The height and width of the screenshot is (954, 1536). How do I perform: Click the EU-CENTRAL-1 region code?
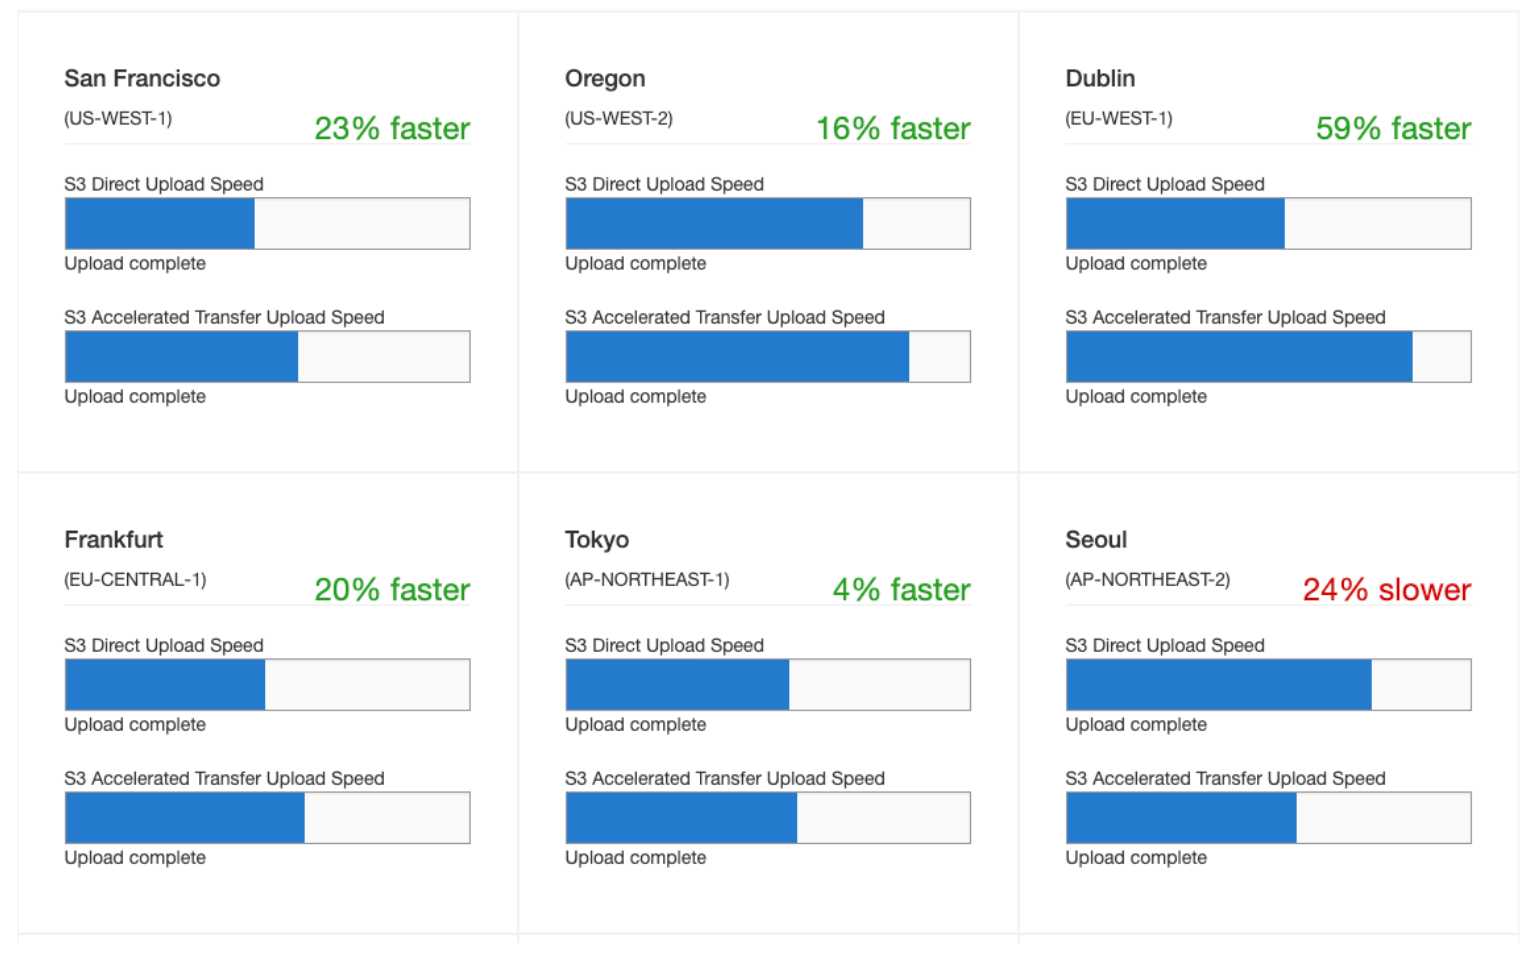[135, 580]
